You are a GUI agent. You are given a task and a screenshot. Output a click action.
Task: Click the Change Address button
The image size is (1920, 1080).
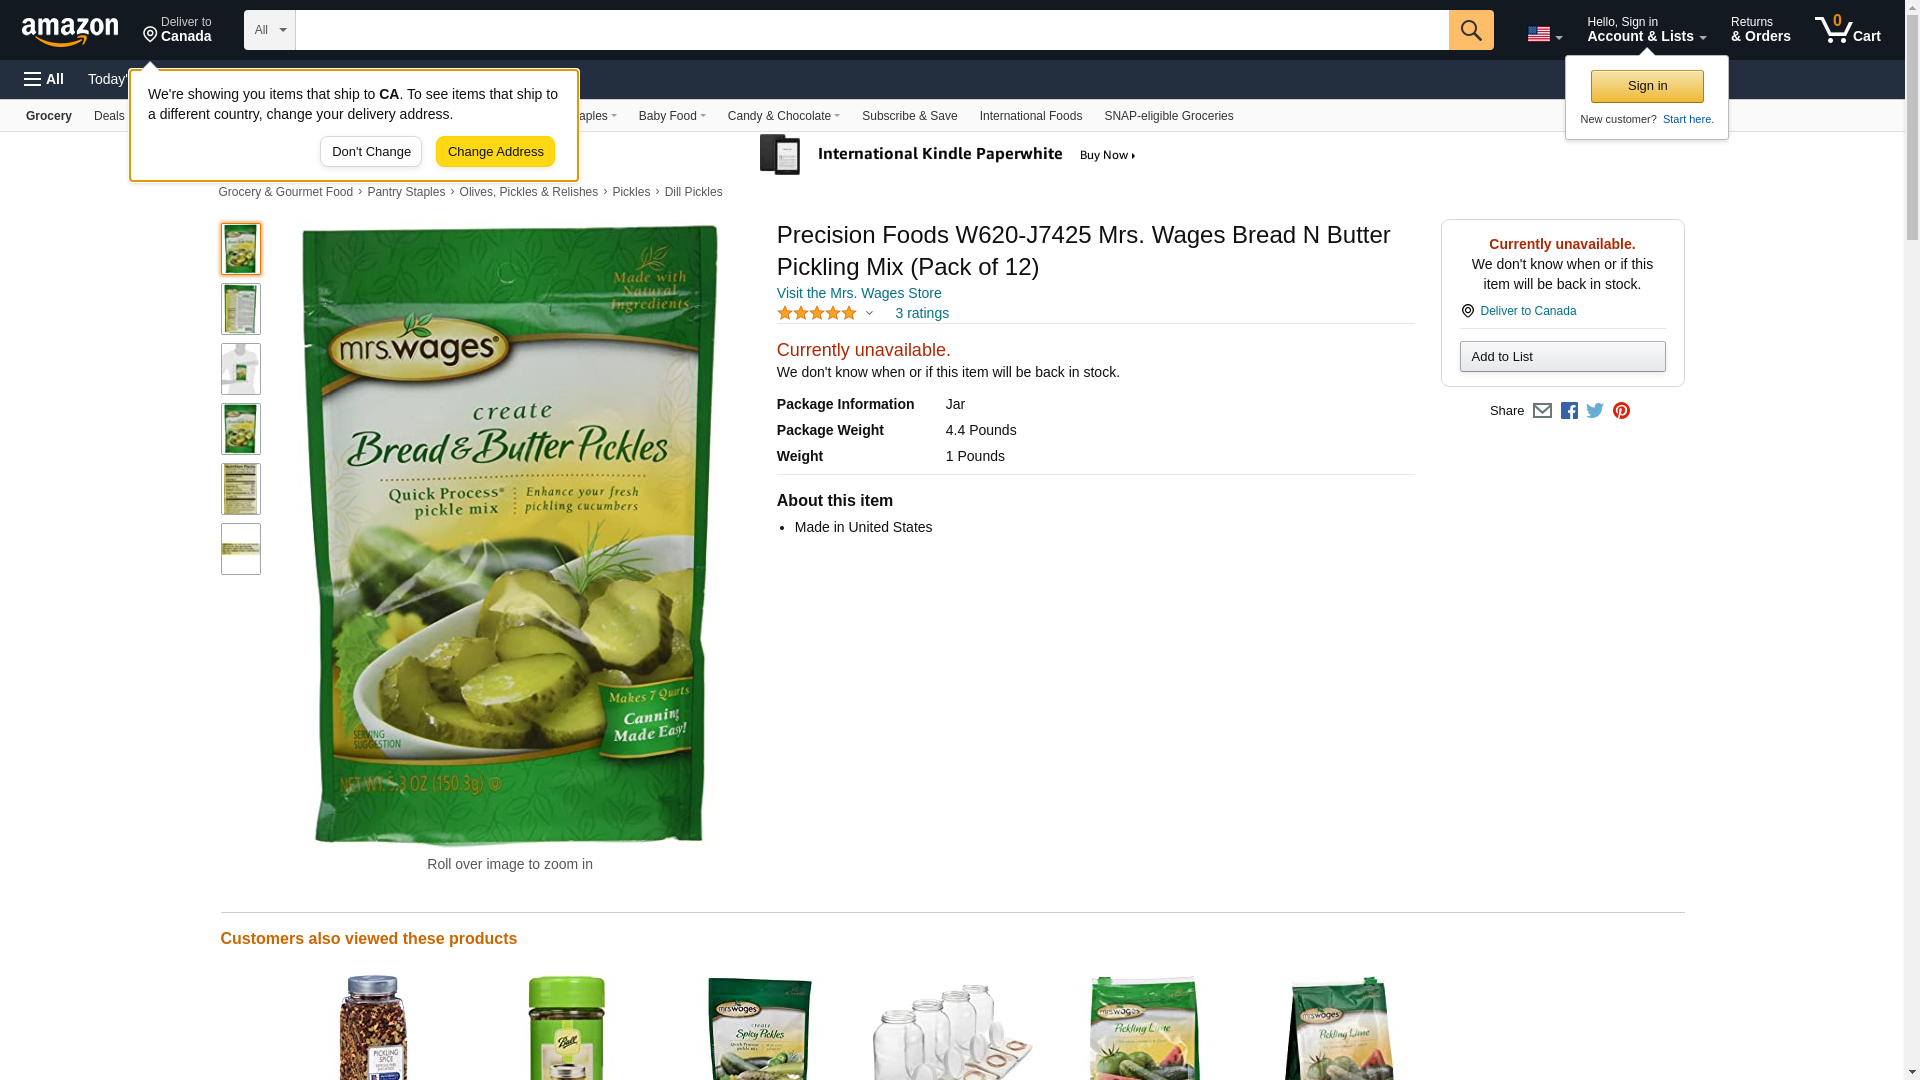[495, 152]
